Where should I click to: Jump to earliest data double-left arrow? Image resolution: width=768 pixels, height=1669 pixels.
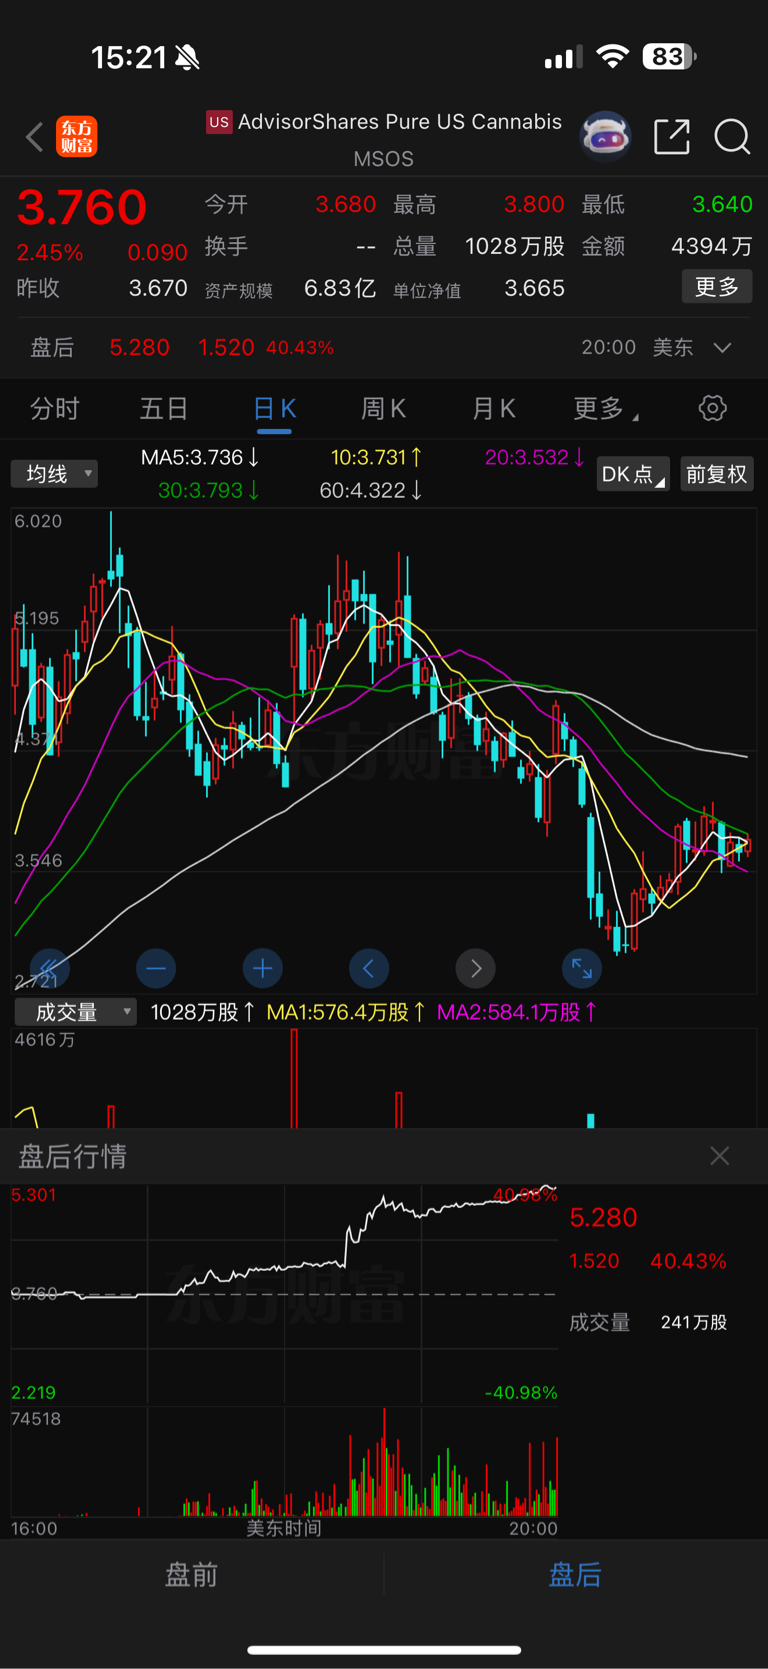pyautogui.click(x=49, y=968)
